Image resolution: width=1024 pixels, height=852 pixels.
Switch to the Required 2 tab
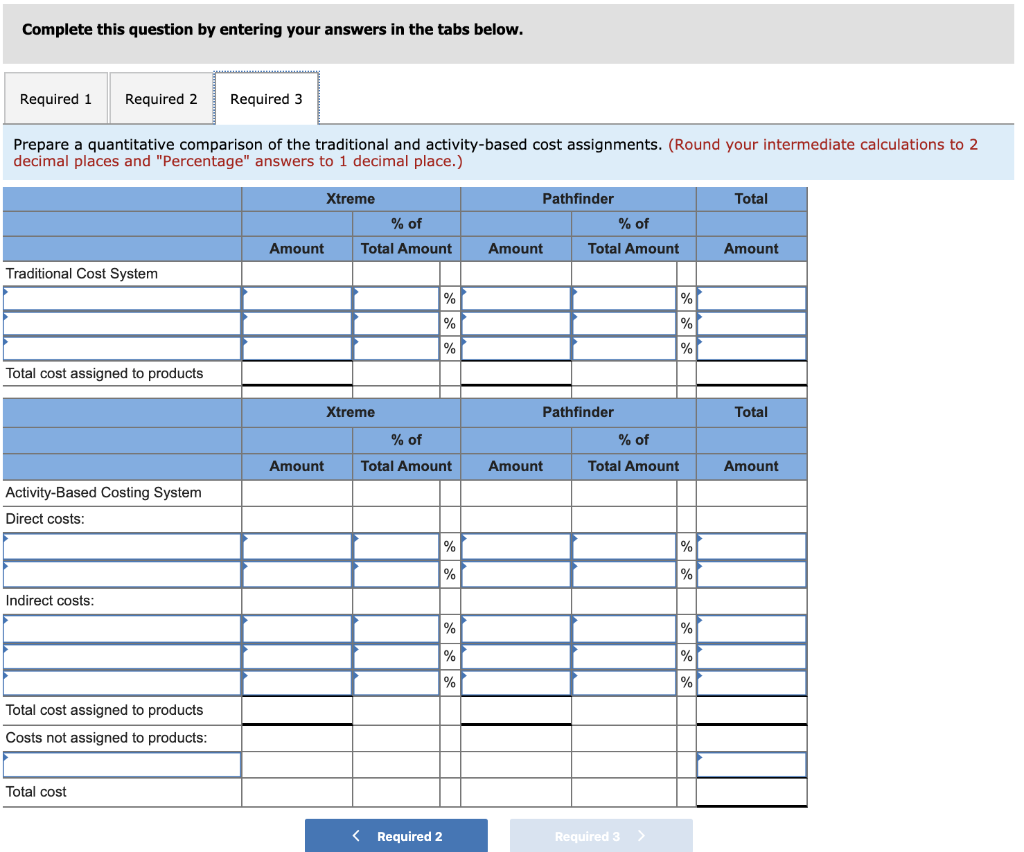click(161, 98)
